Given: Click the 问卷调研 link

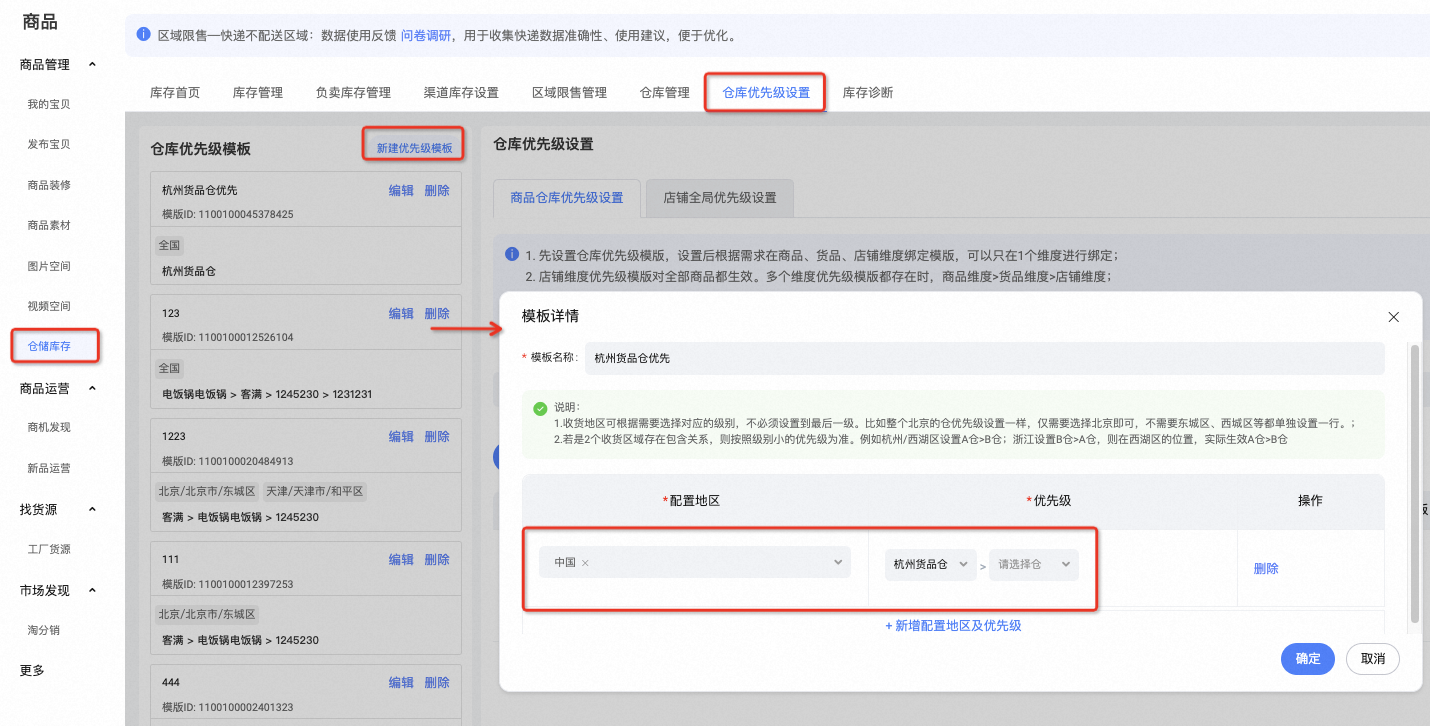Looking at the screenshot, I should point(425,35).
